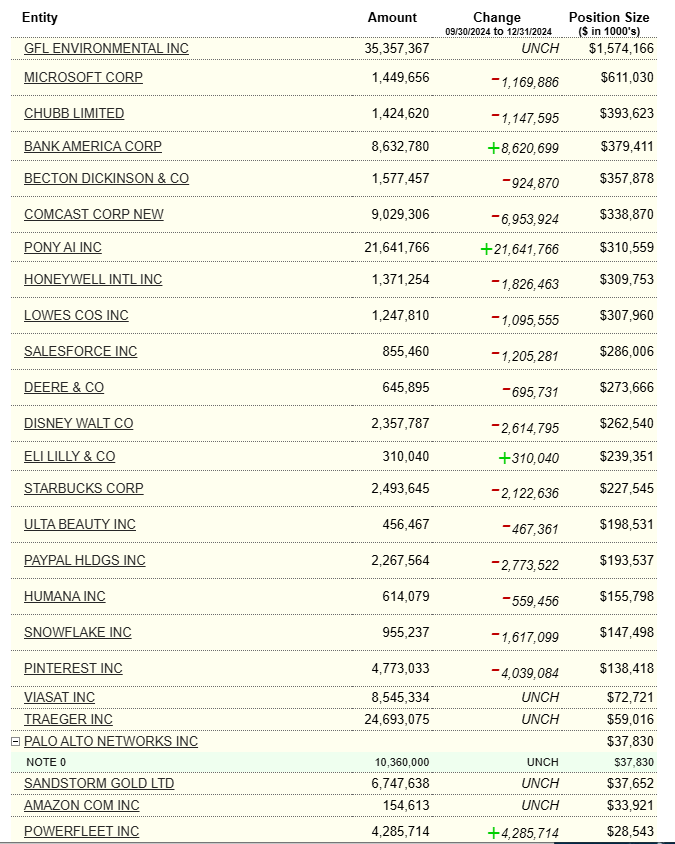This screenshot has height=844, width=675.
Task: Select the +21,641,766 change value
Action: (519, 249)
